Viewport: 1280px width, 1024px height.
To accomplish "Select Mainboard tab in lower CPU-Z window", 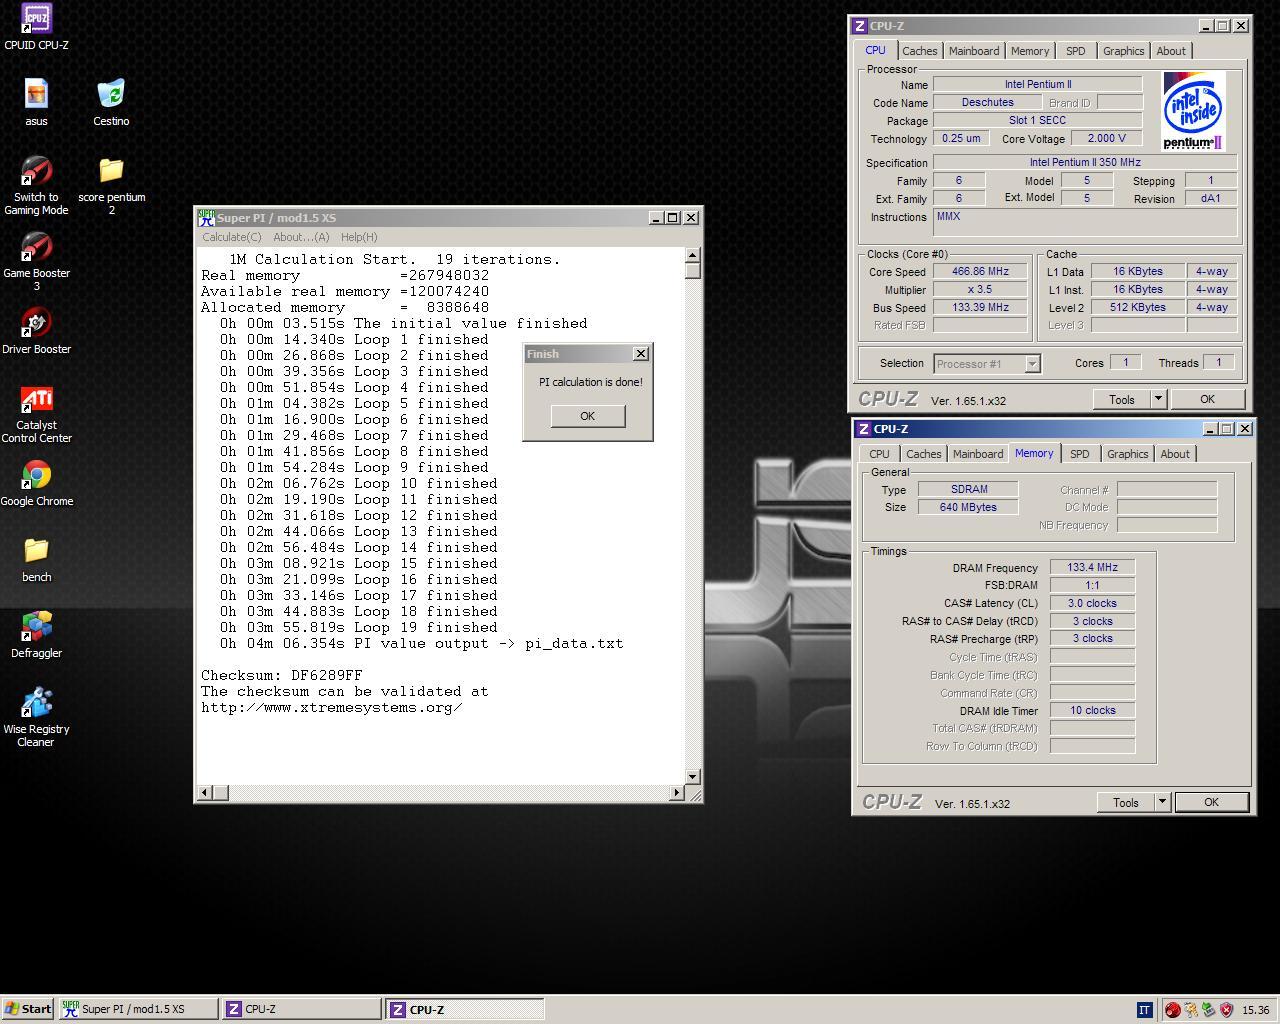I will coord(978,454).
